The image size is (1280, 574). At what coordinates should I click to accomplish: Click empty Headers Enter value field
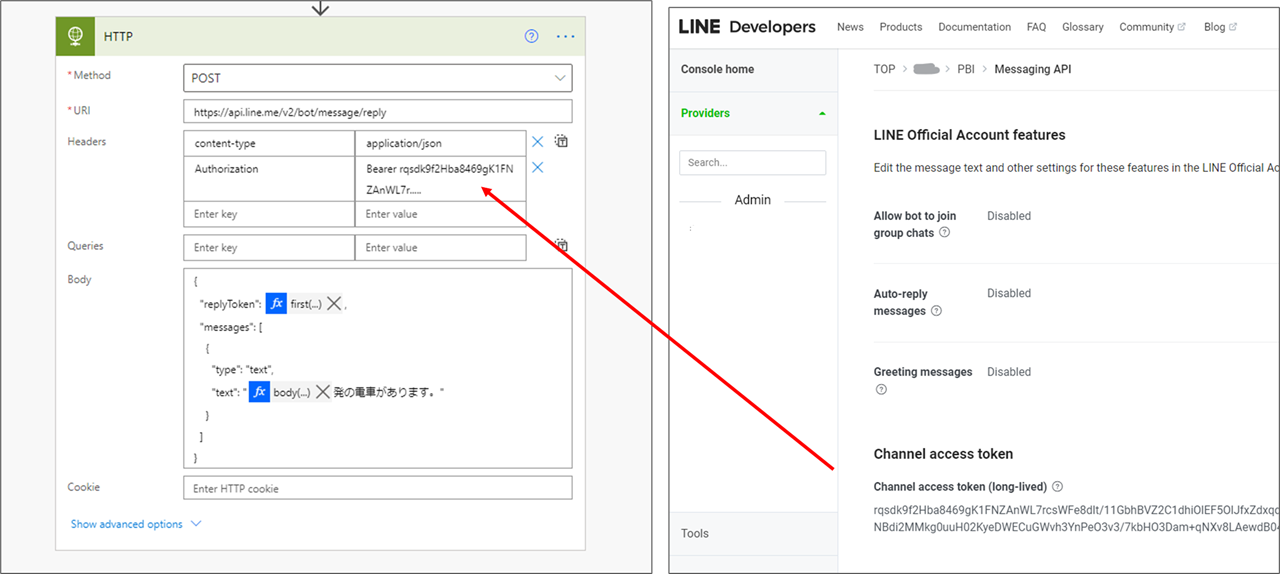pos(440,214)
